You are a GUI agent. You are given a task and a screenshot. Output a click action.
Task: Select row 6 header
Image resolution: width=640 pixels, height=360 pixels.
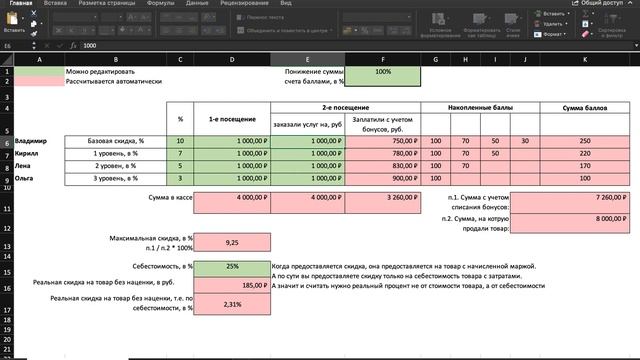tap(7, 143)
